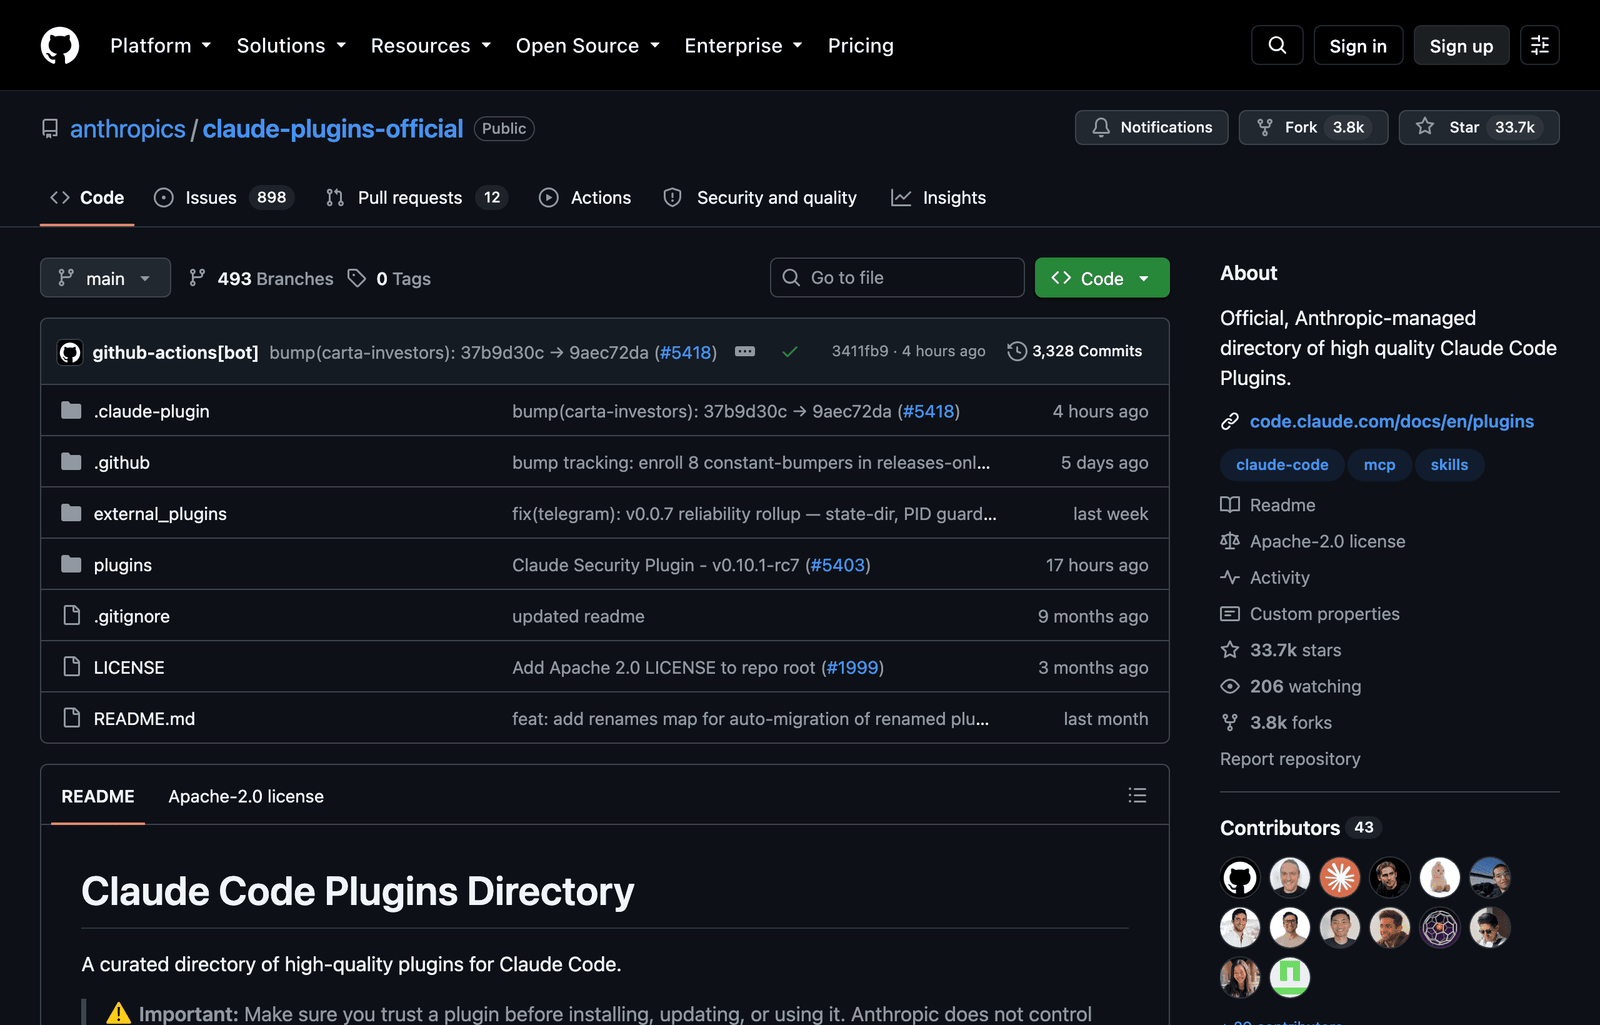Click the Sign up button
This screenshot has height=1025, width=1600.
tap(1461, 46)
